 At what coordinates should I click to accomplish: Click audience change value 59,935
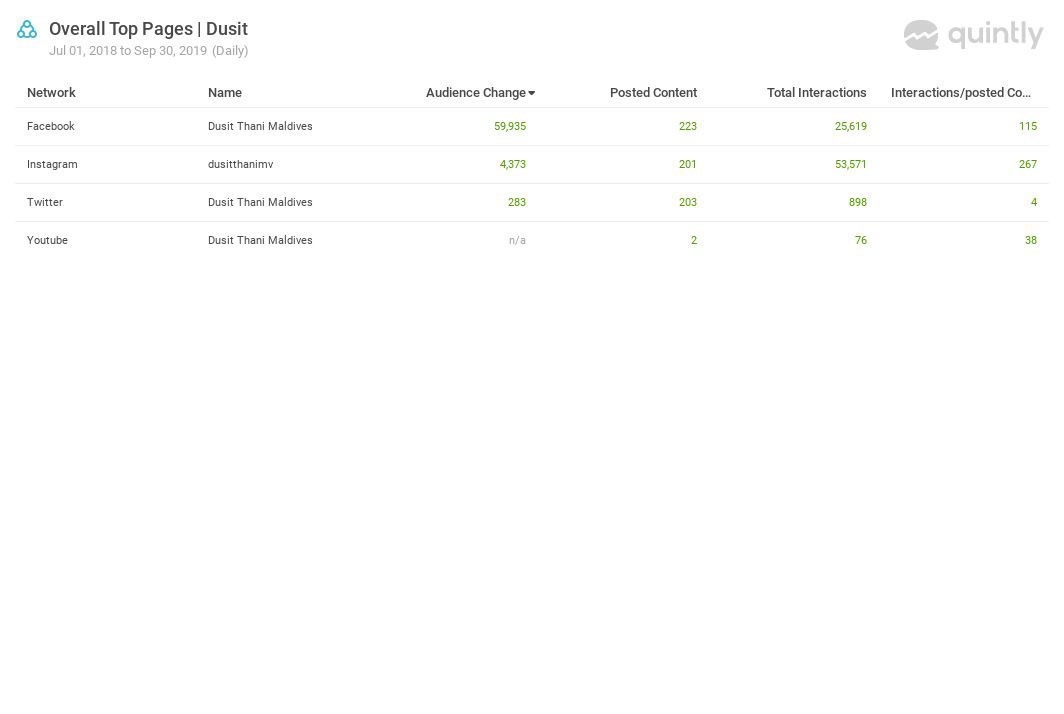coord(510,126)
